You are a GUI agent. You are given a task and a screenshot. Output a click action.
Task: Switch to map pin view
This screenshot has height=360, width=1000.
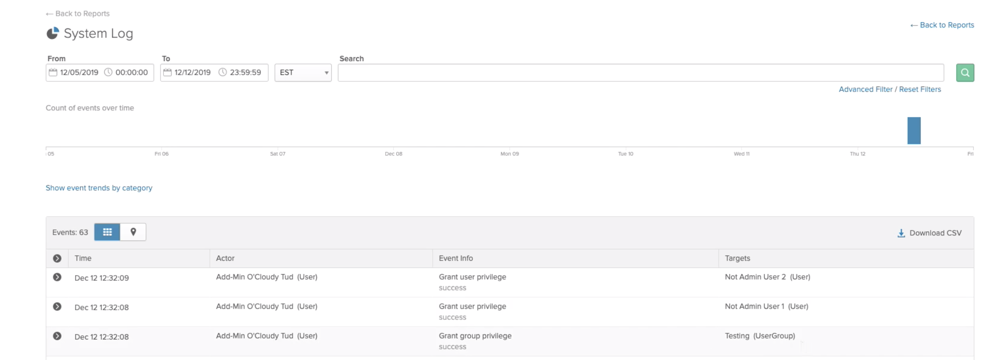tap(133, 232)
